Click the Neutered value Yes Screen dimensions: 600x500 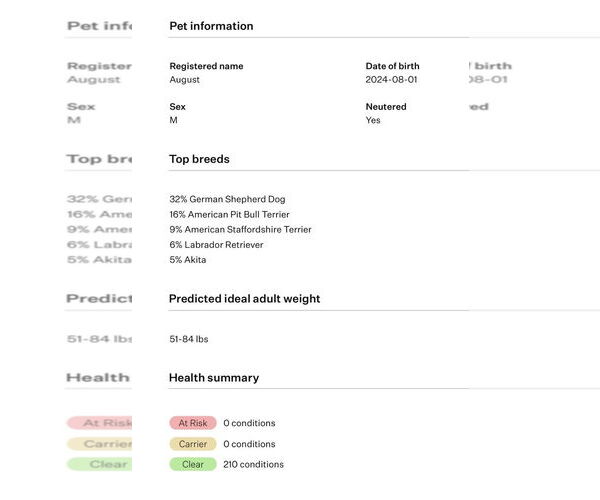(373, 120)
